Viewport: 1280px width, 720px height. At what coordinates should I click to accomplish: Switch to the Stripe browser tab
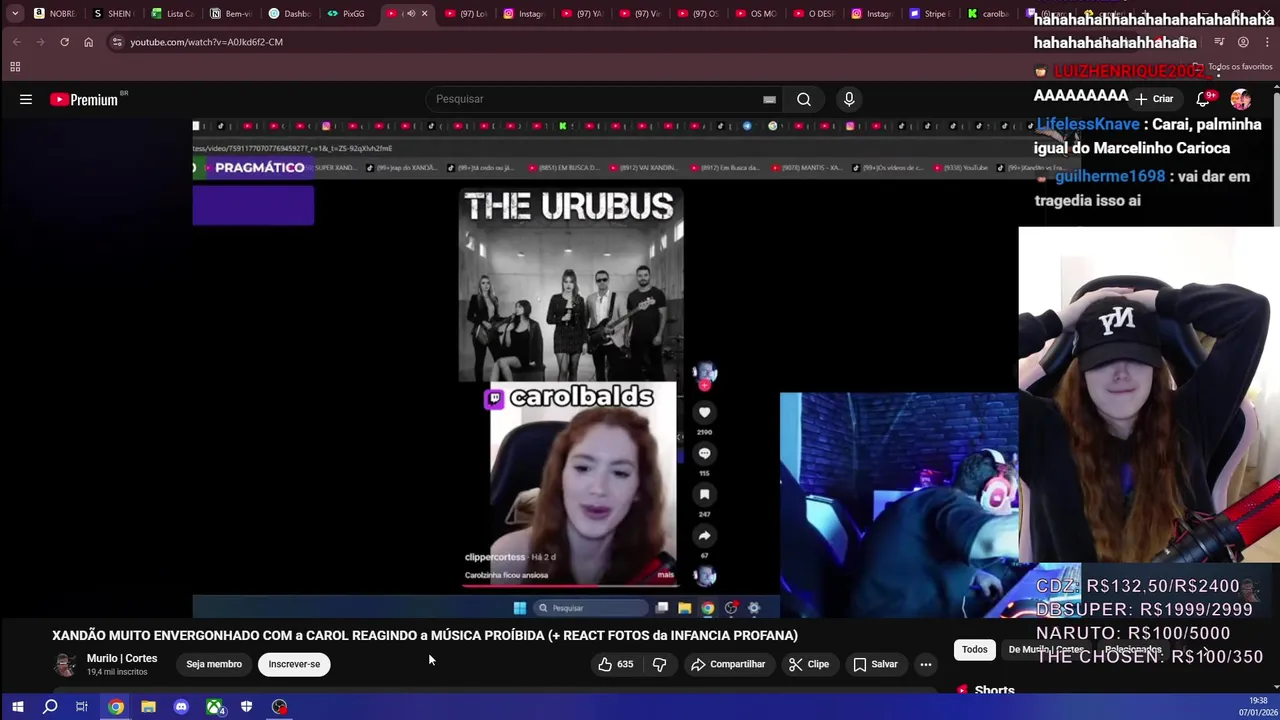pyautogui.click(x=930, y=14)
